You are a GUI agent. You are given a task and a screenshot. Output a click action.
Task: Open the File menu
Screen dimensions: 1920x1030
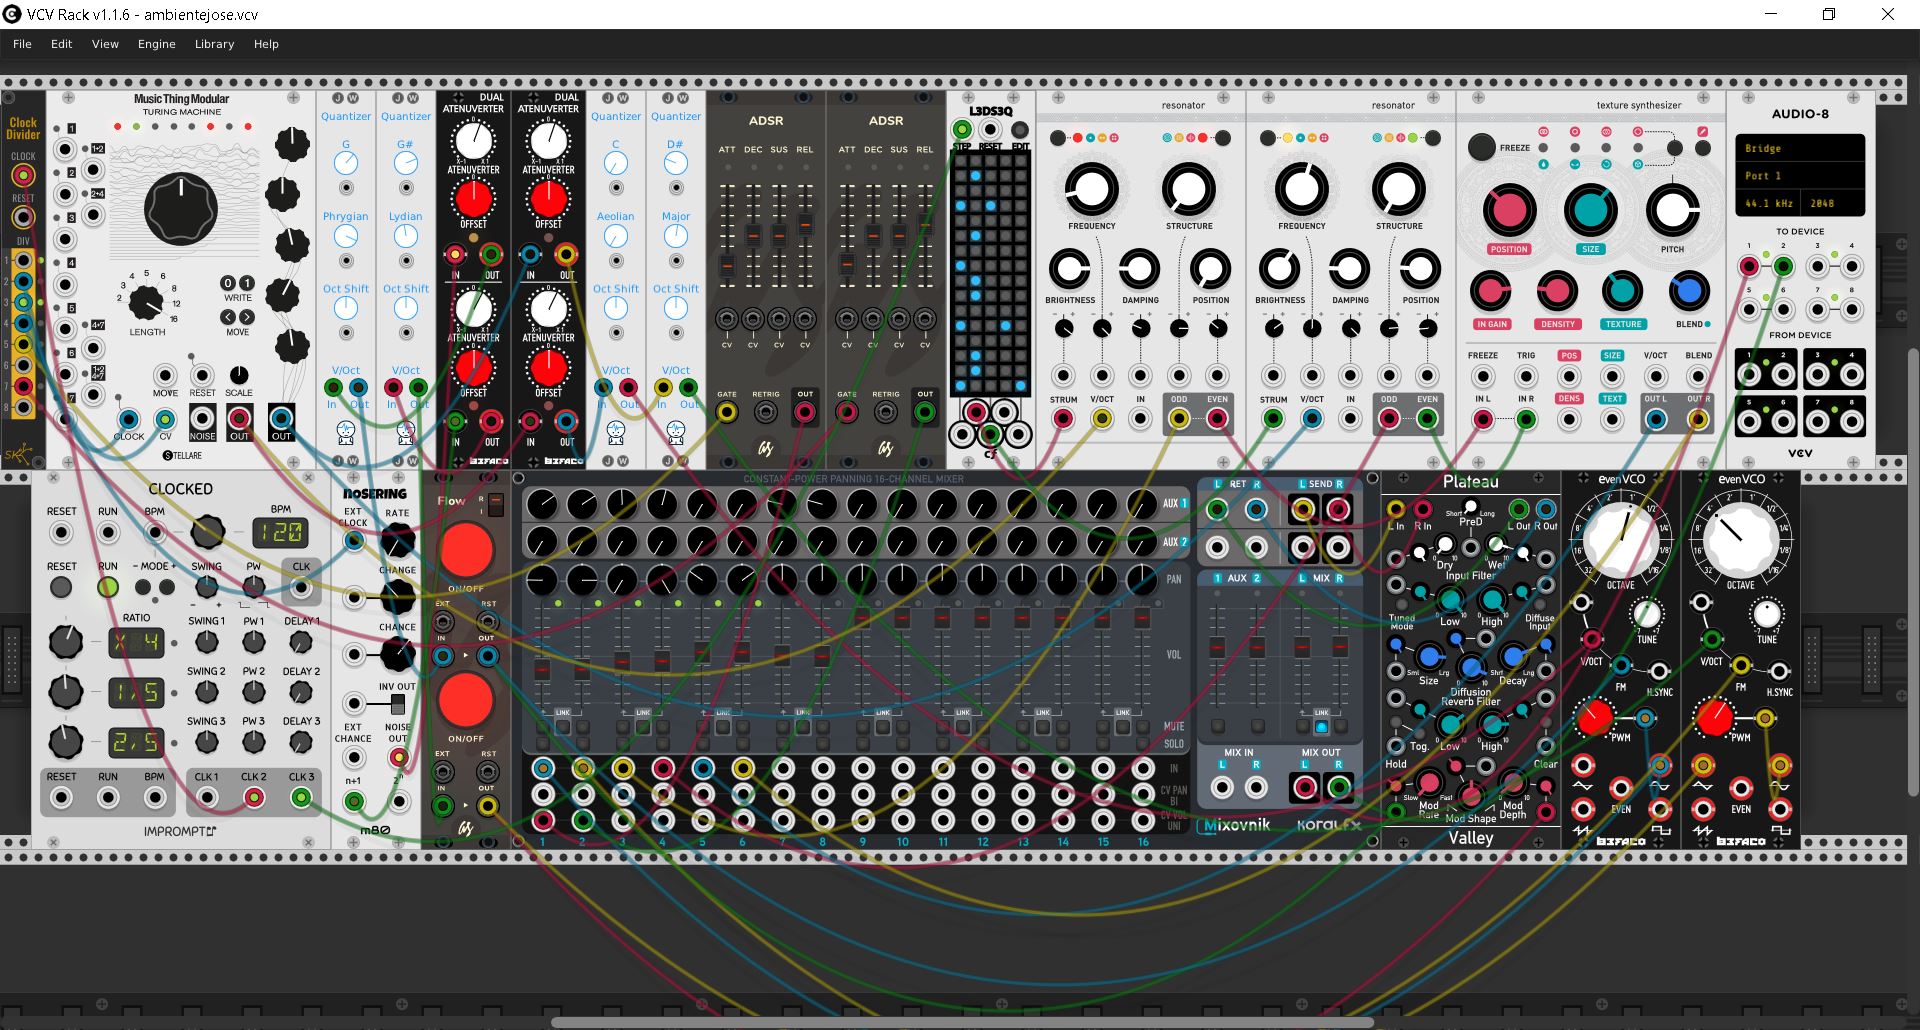point(22,44)
